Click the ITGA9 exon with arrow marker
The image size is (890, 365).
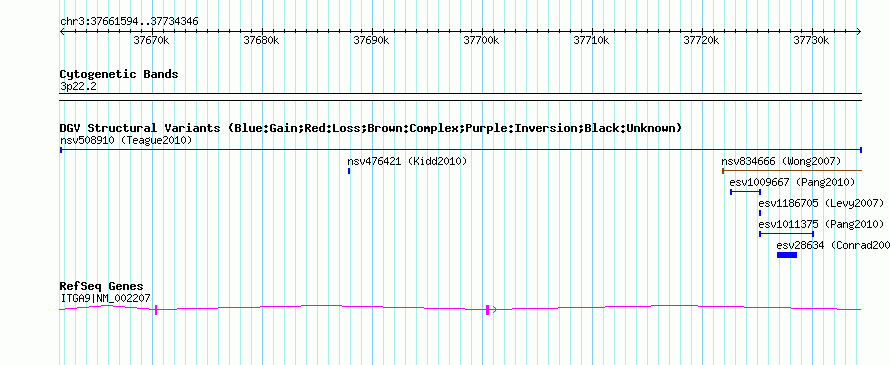point(490,309)
